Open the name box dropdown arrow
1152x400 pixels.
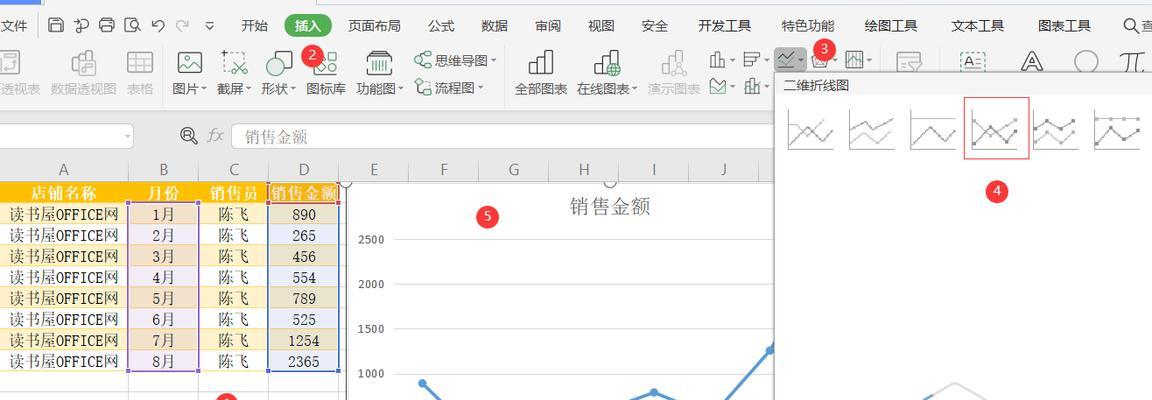(128, 136)
